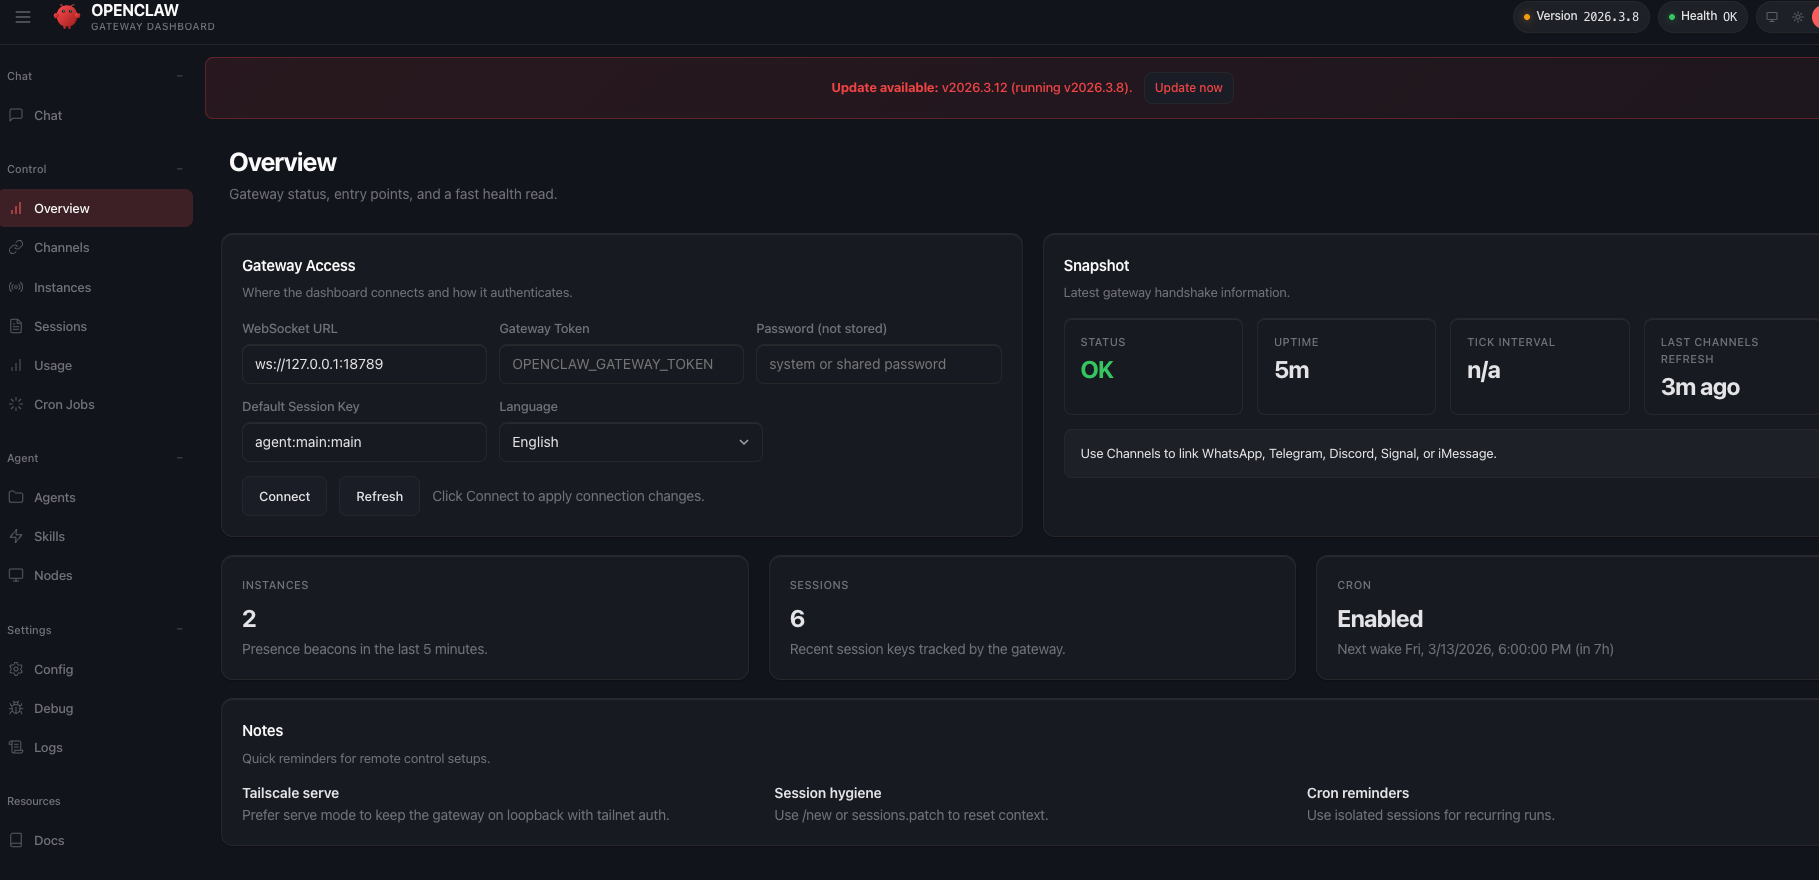
Task: Go to the Overview page in sidebar
Action: [97, 208]
